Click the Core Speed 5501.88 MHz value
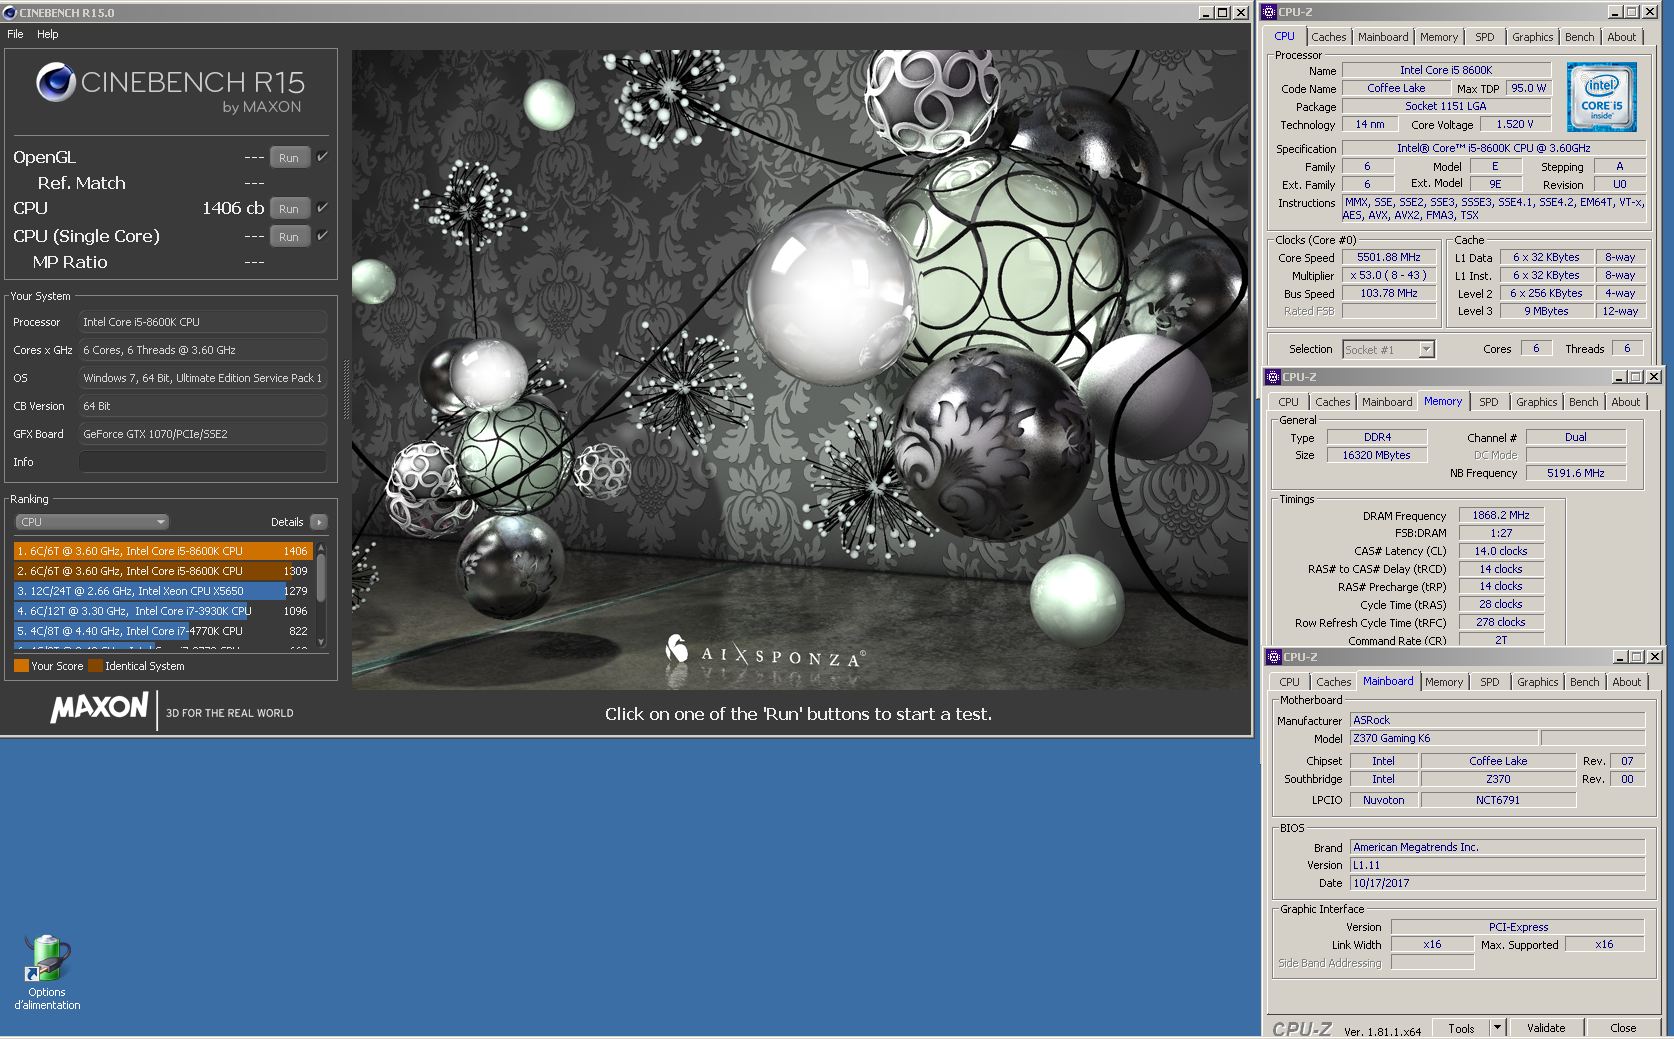The width and height of the screenshot is (1674, 1039). coord(1389,257)
